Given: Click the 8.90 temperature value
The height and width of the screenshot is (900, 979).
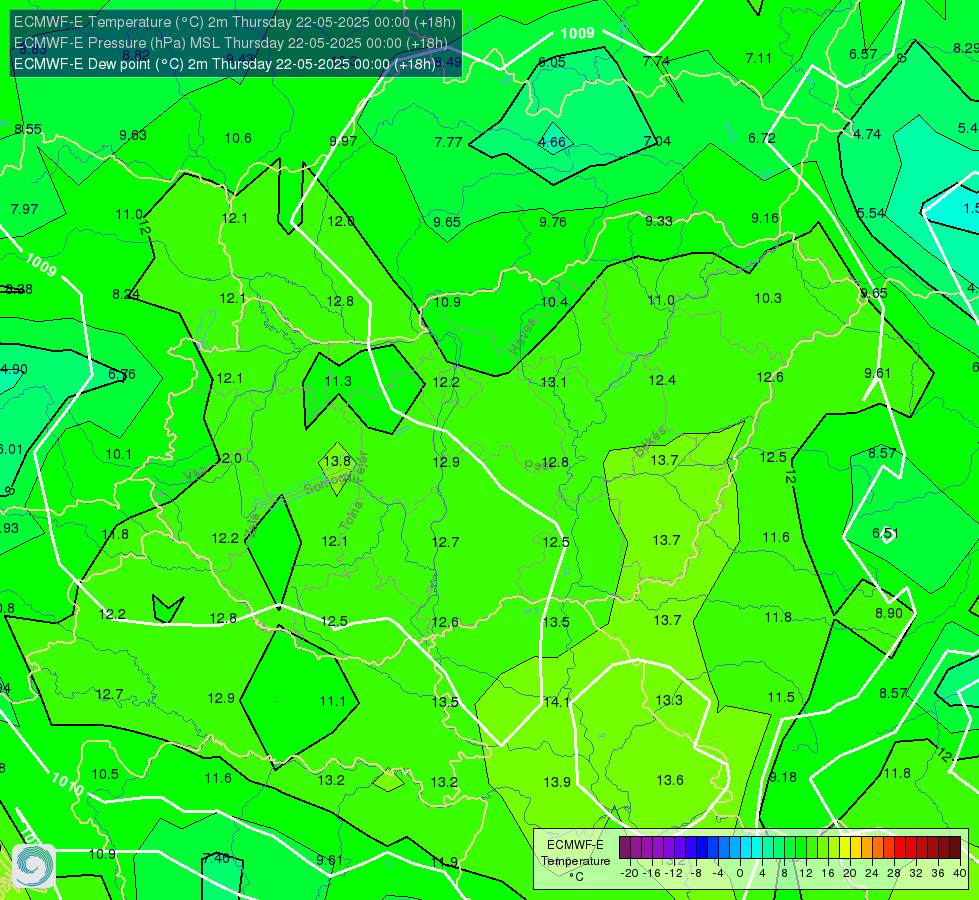Looking at the screenshot, I should pos(889,613).
